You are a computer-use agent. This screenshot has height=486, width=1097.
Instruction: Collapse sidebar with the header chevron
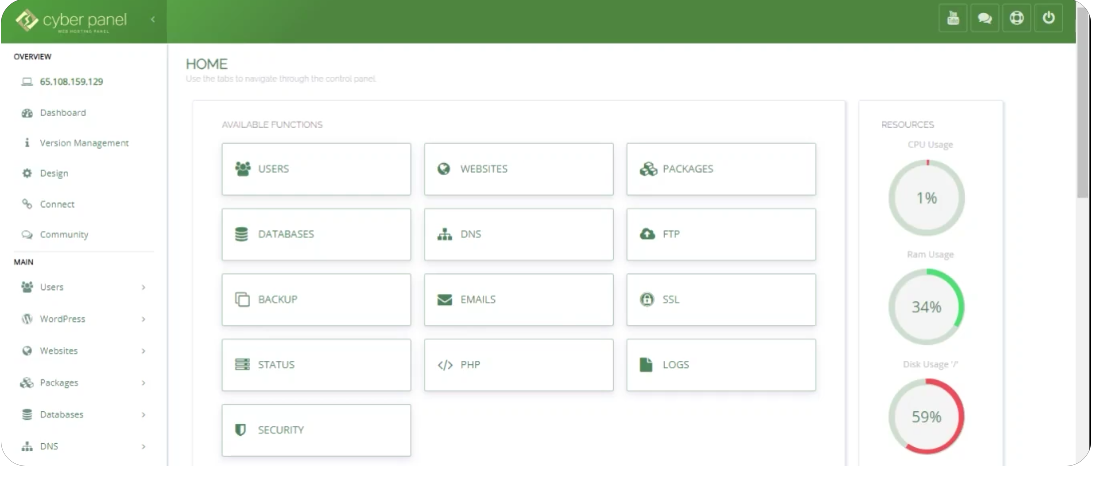coord(153,20)
